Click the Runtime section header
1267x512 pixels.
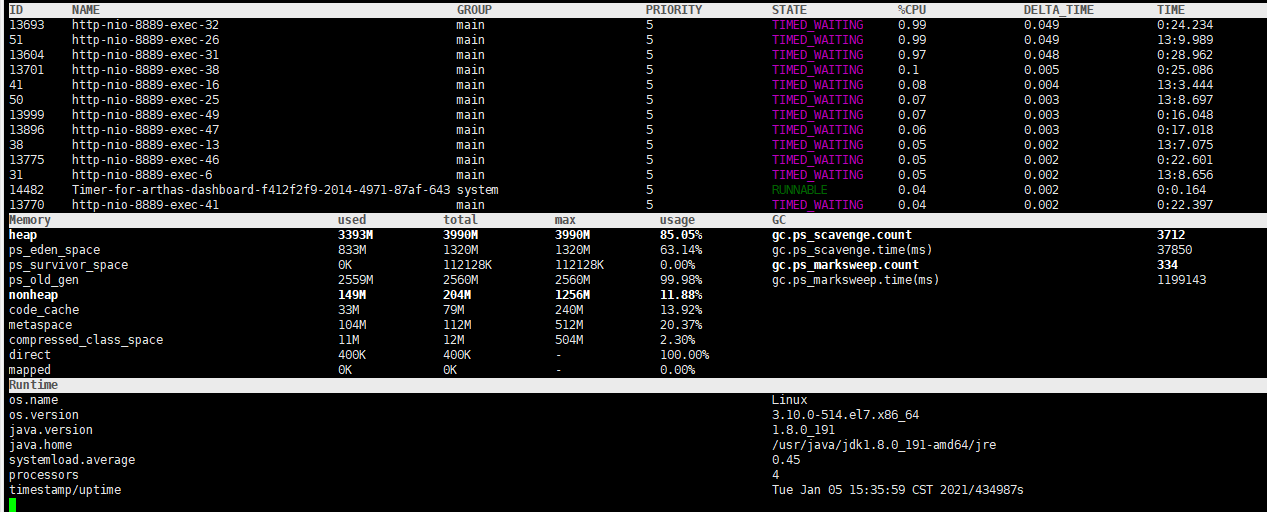pos(33,385)
